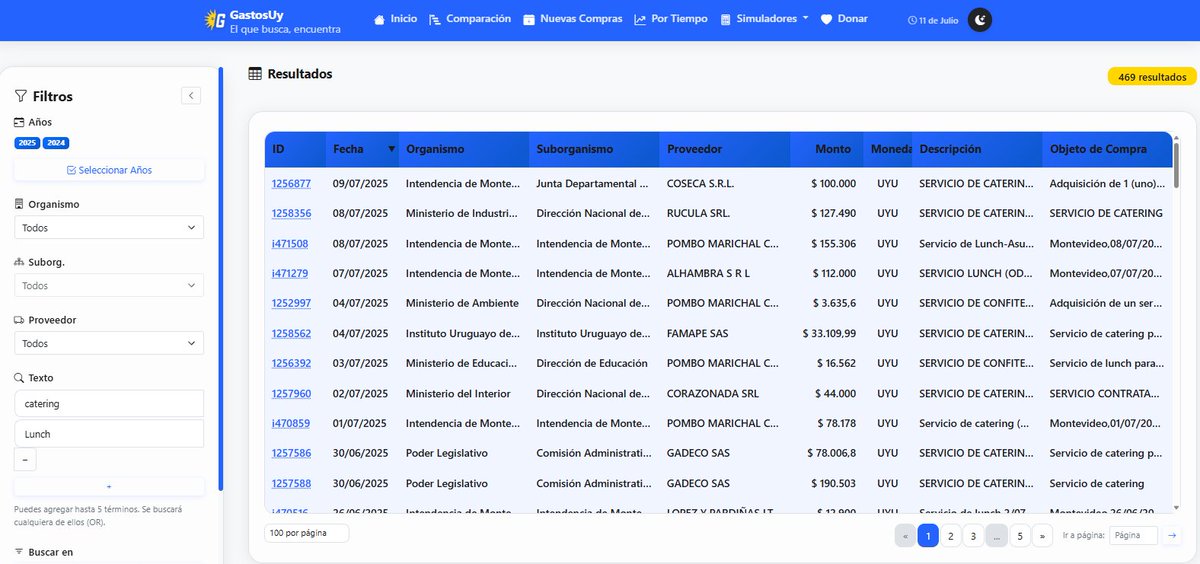Click COSECA S.R.L. provider cell
This screenshot has width=1200, height=564.
click(724, 184)
